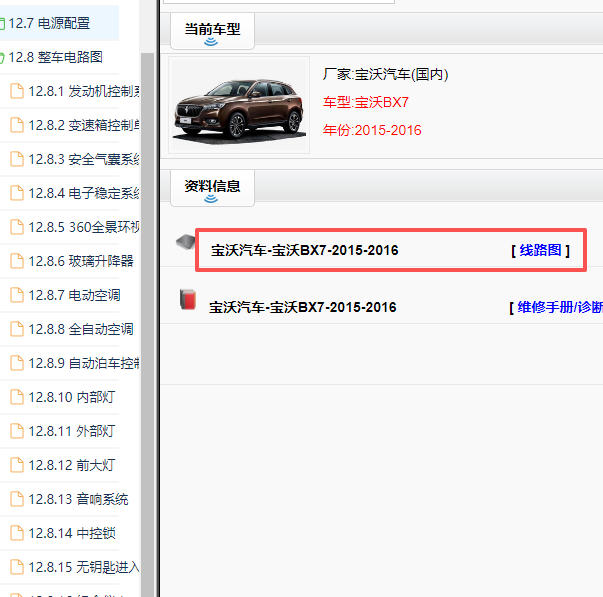Open 12.8.1 发动机控制 document

[84, 92]
